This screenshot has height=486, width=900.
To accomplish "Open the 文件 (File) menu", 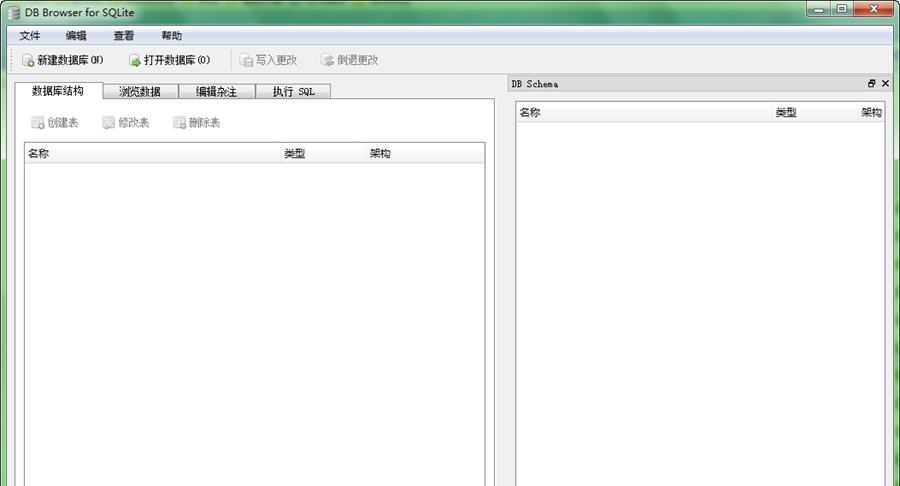I will point(30,36).
